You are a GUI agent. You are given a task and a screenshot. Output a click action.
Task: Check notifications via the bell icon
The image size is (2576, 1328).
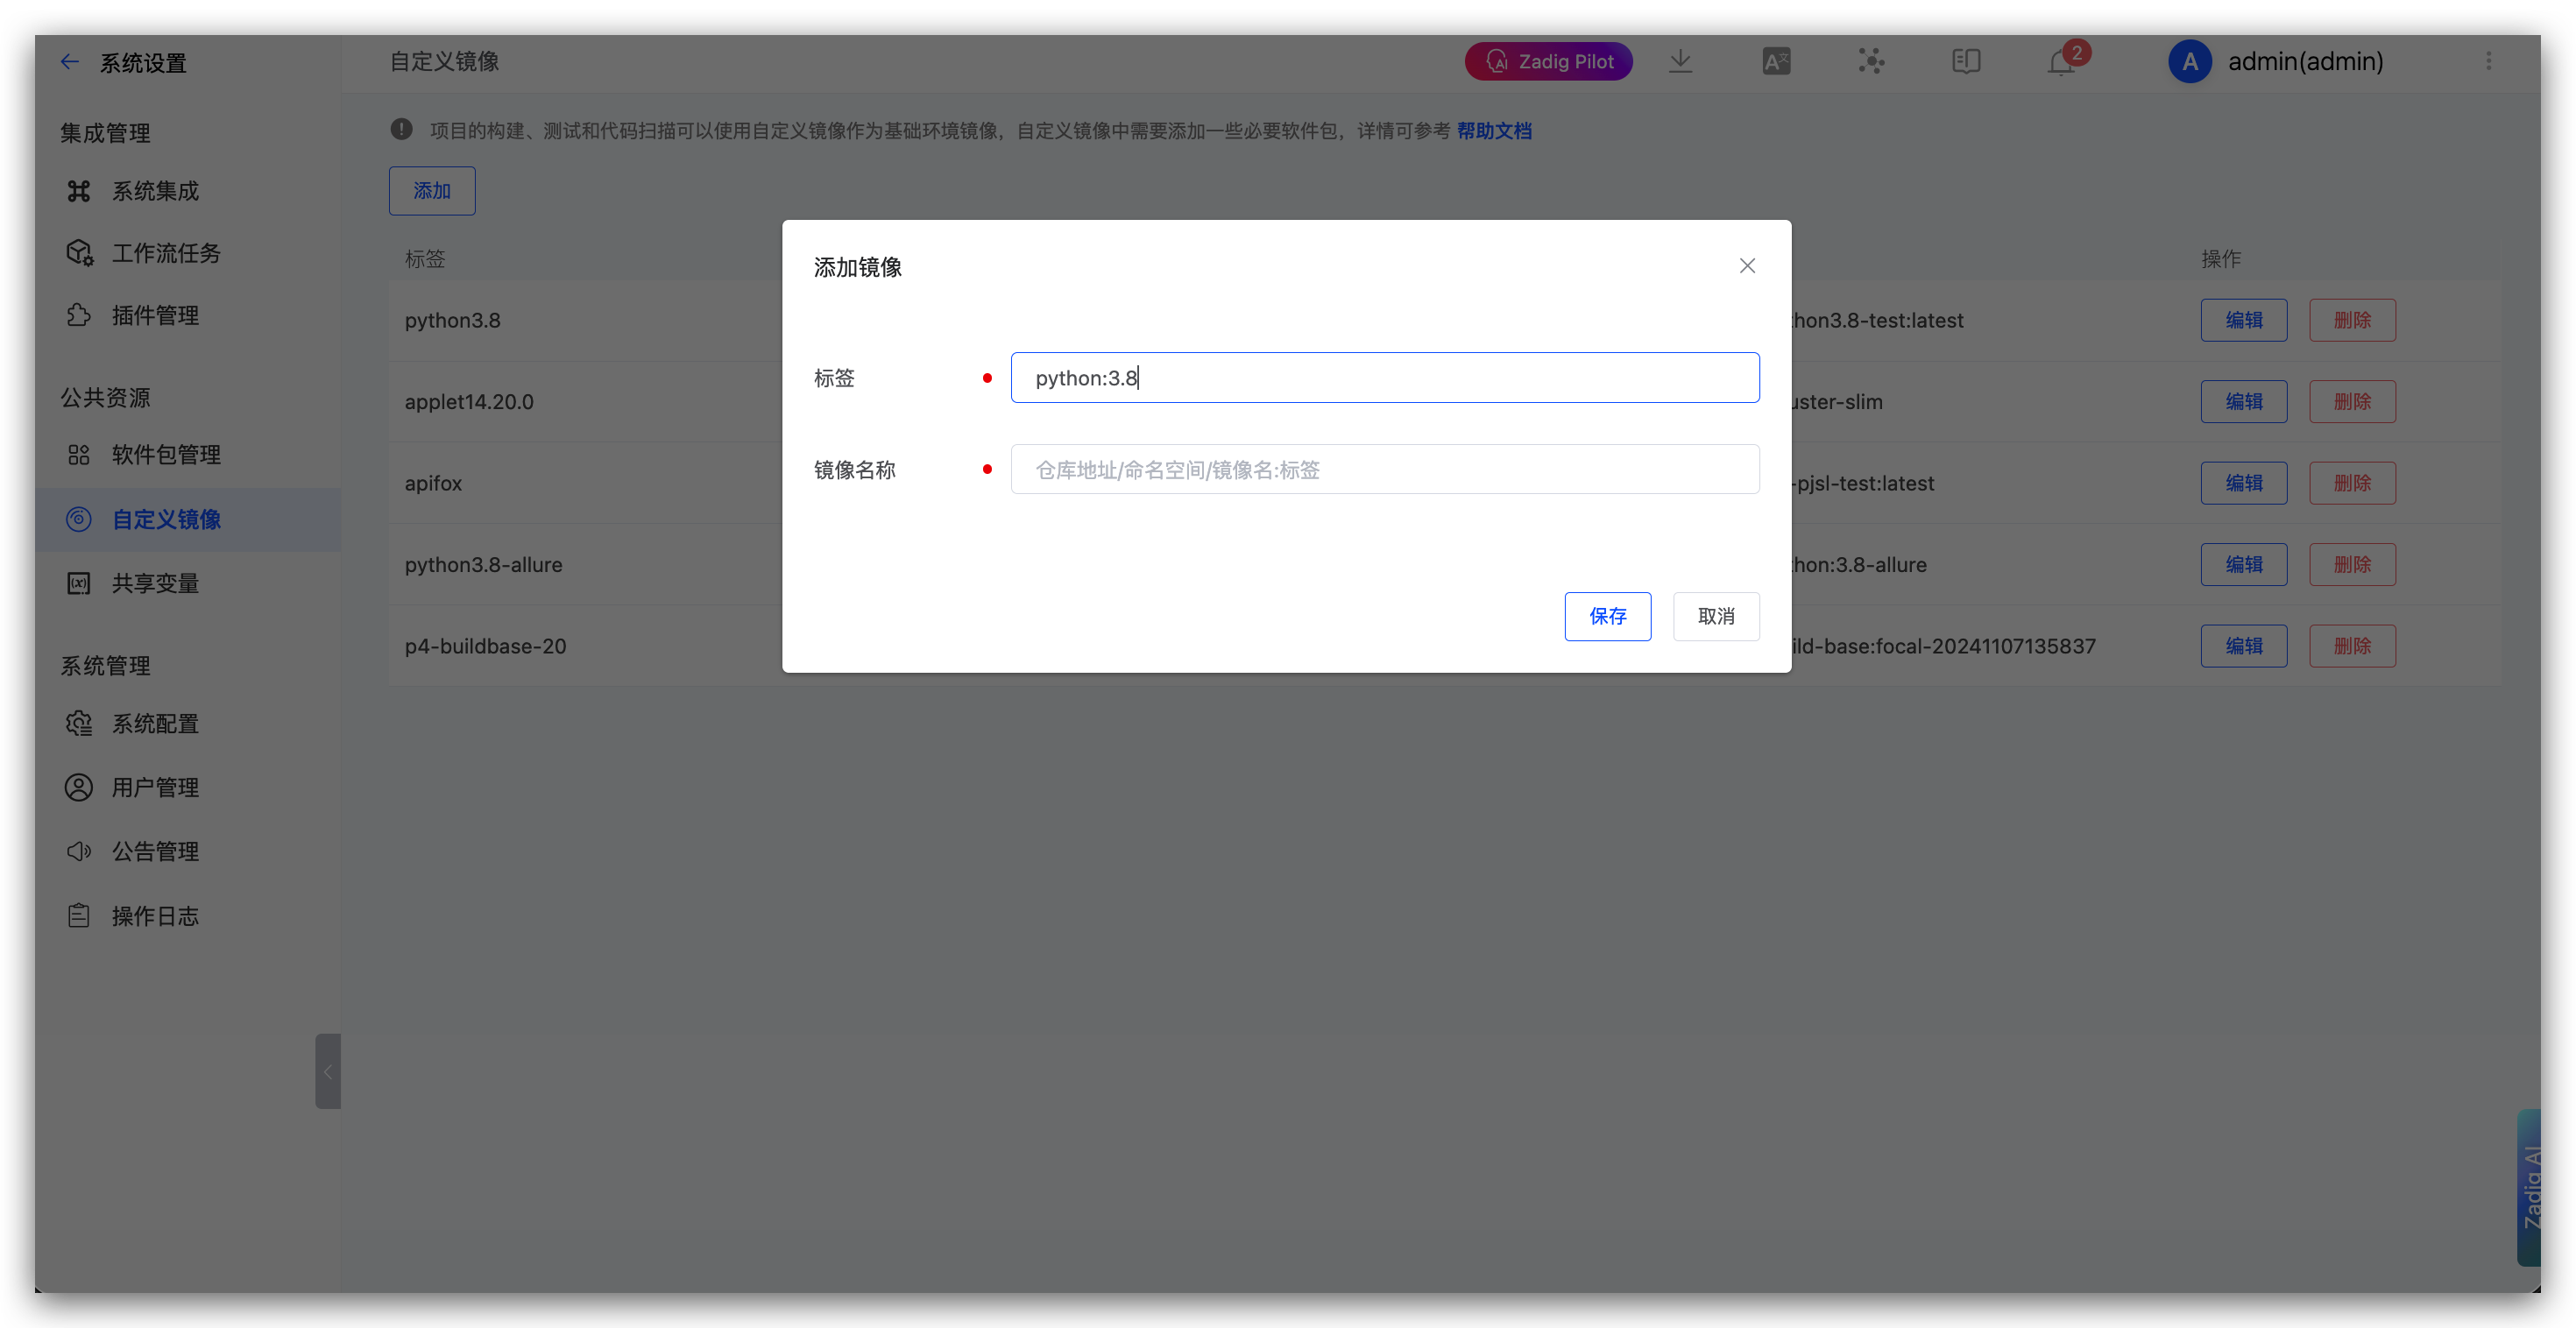2062,61
